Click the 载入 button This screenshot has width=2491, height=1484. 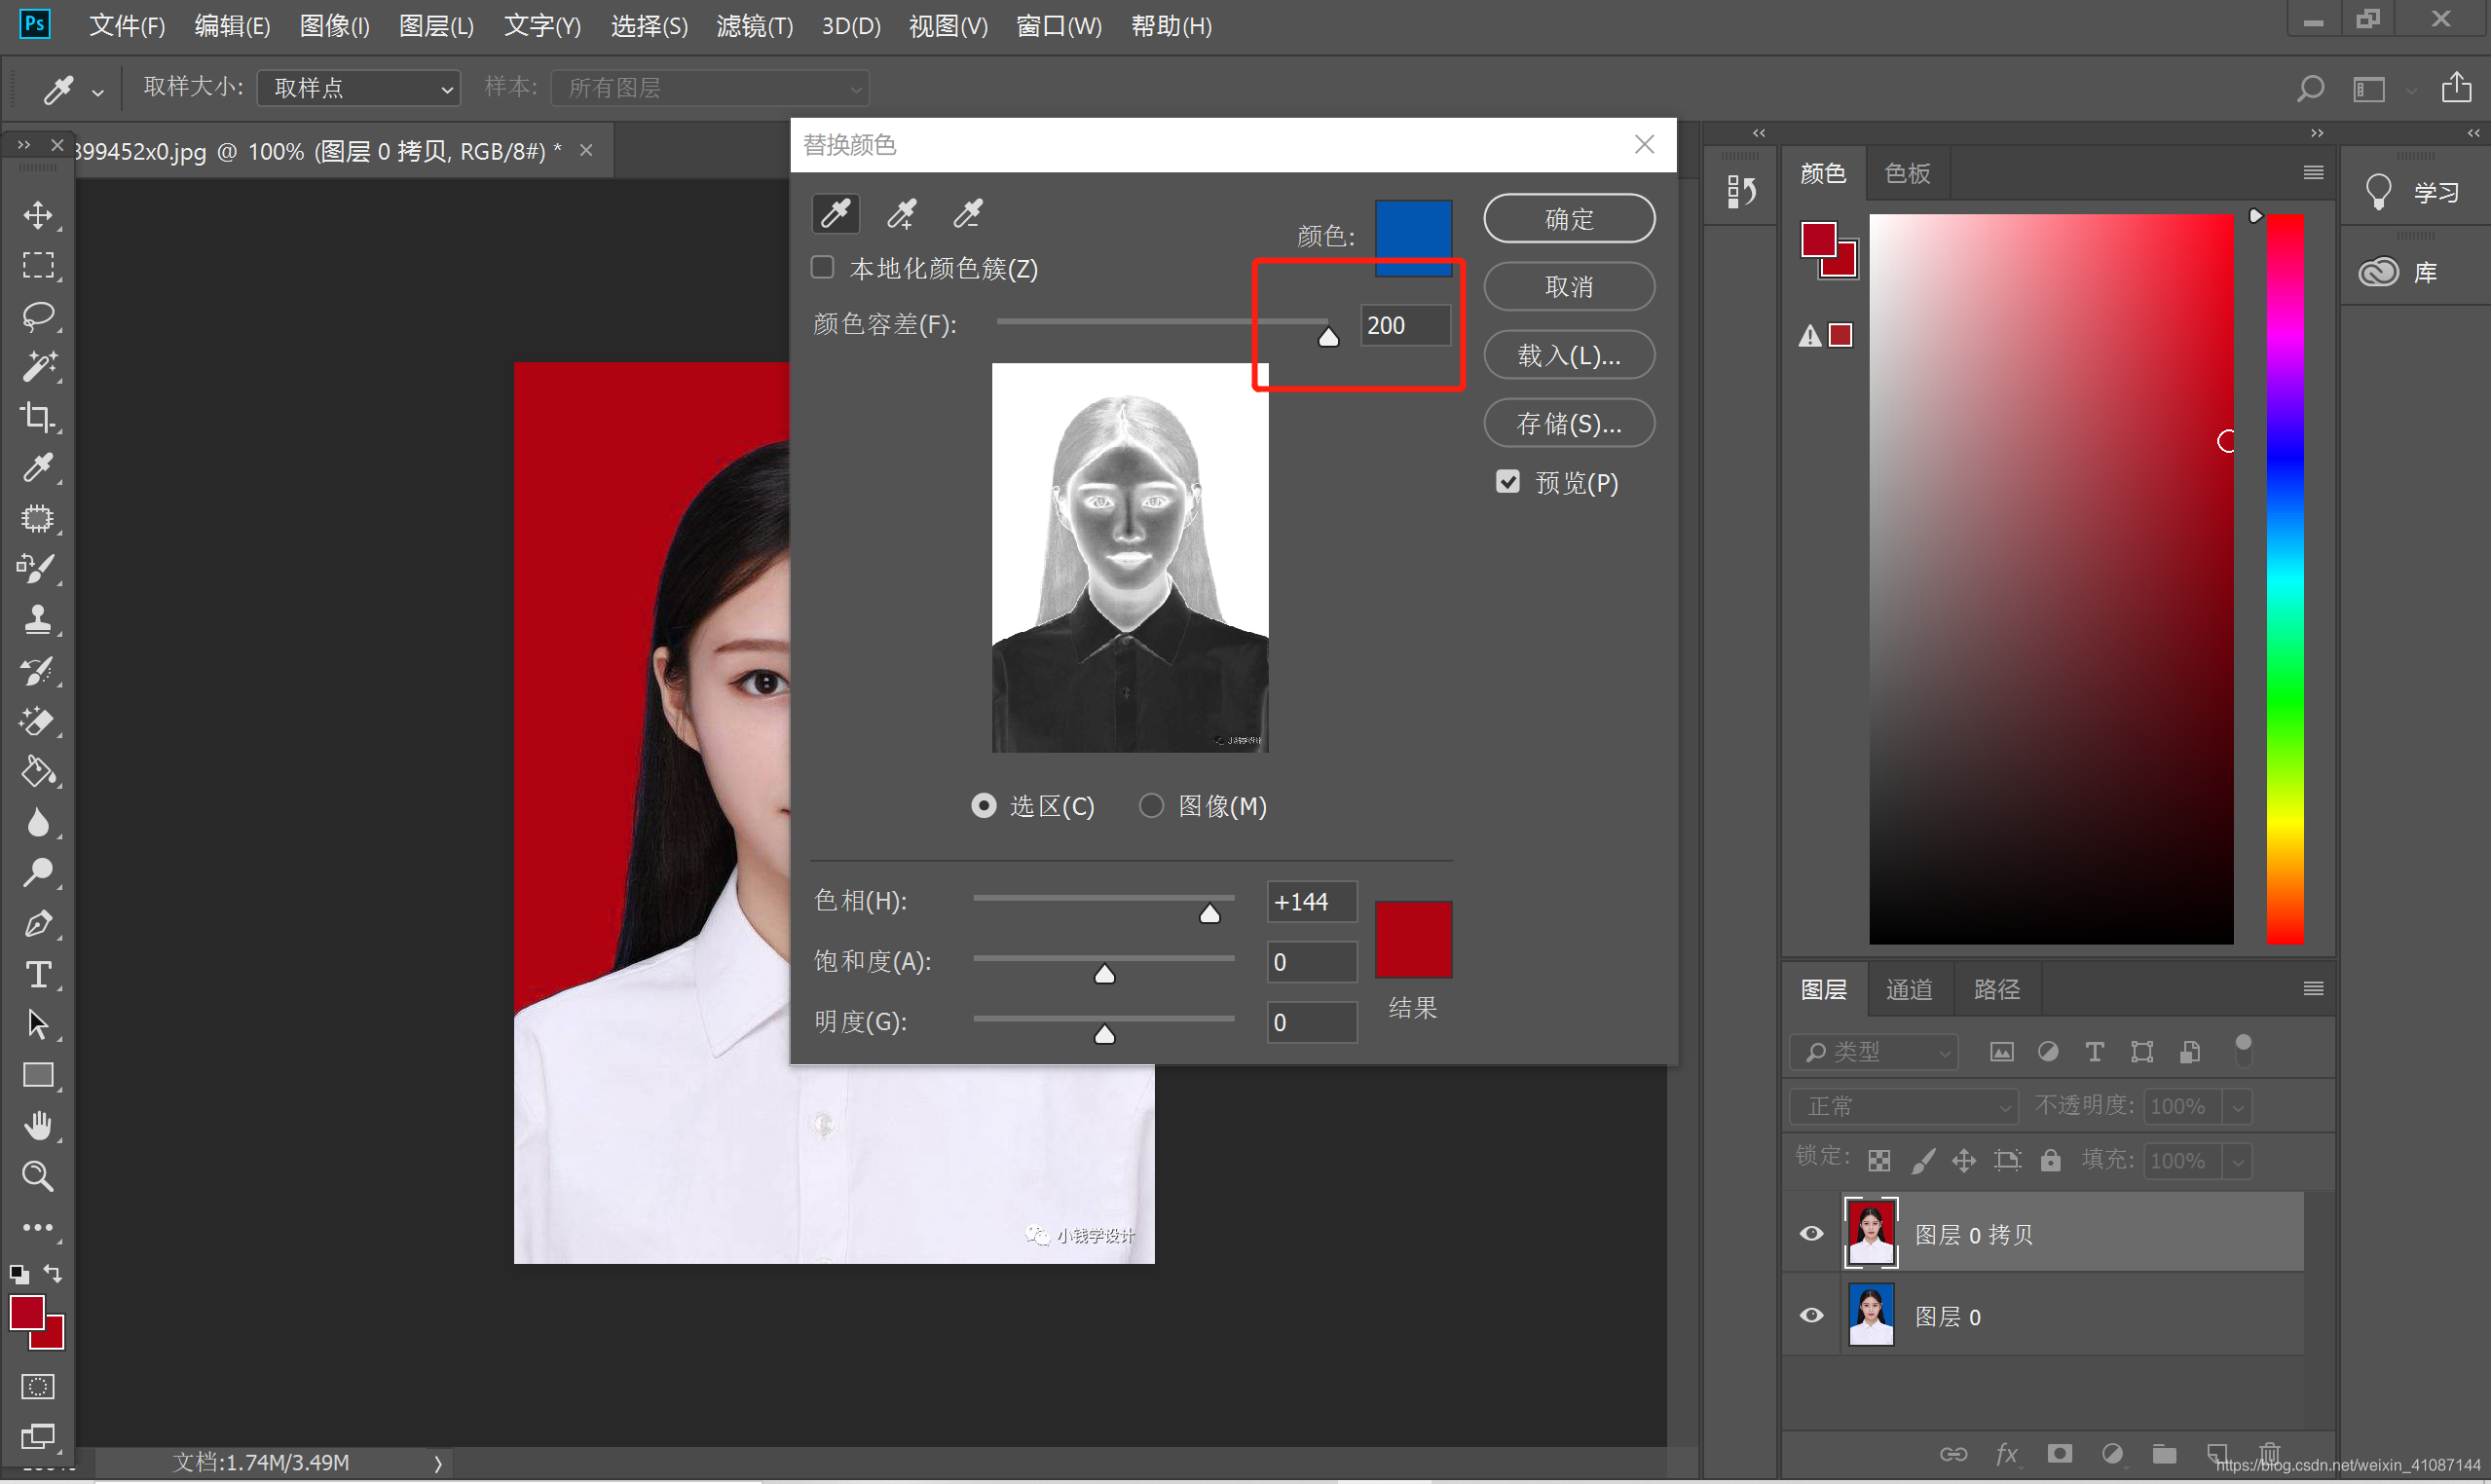click(1568, 356)
